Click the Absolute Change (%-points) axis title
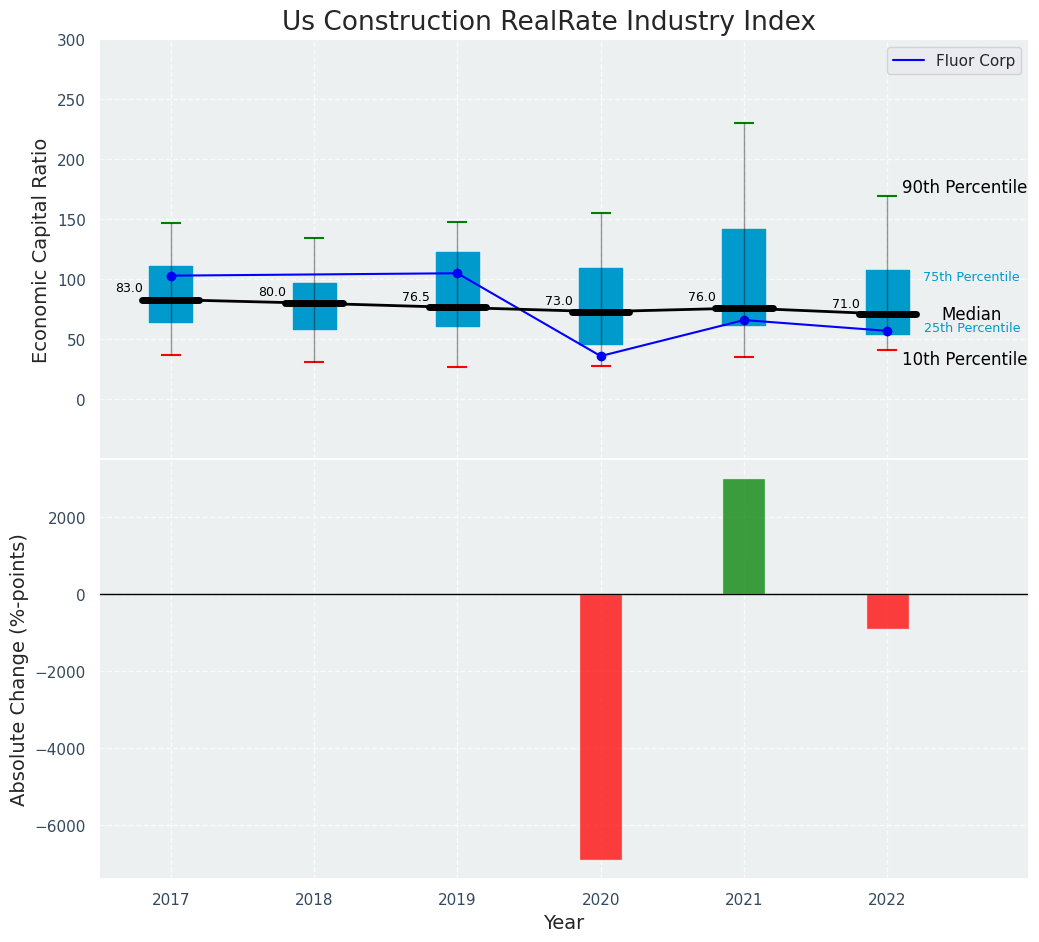1039x942 pixels. 18,670
